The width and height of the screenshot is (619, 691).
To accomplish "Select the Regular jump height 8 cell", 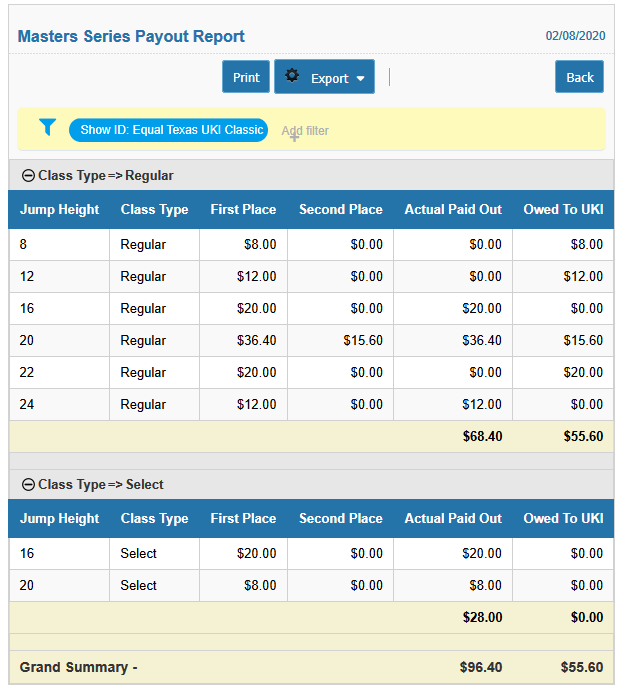I will pos(59,245).
